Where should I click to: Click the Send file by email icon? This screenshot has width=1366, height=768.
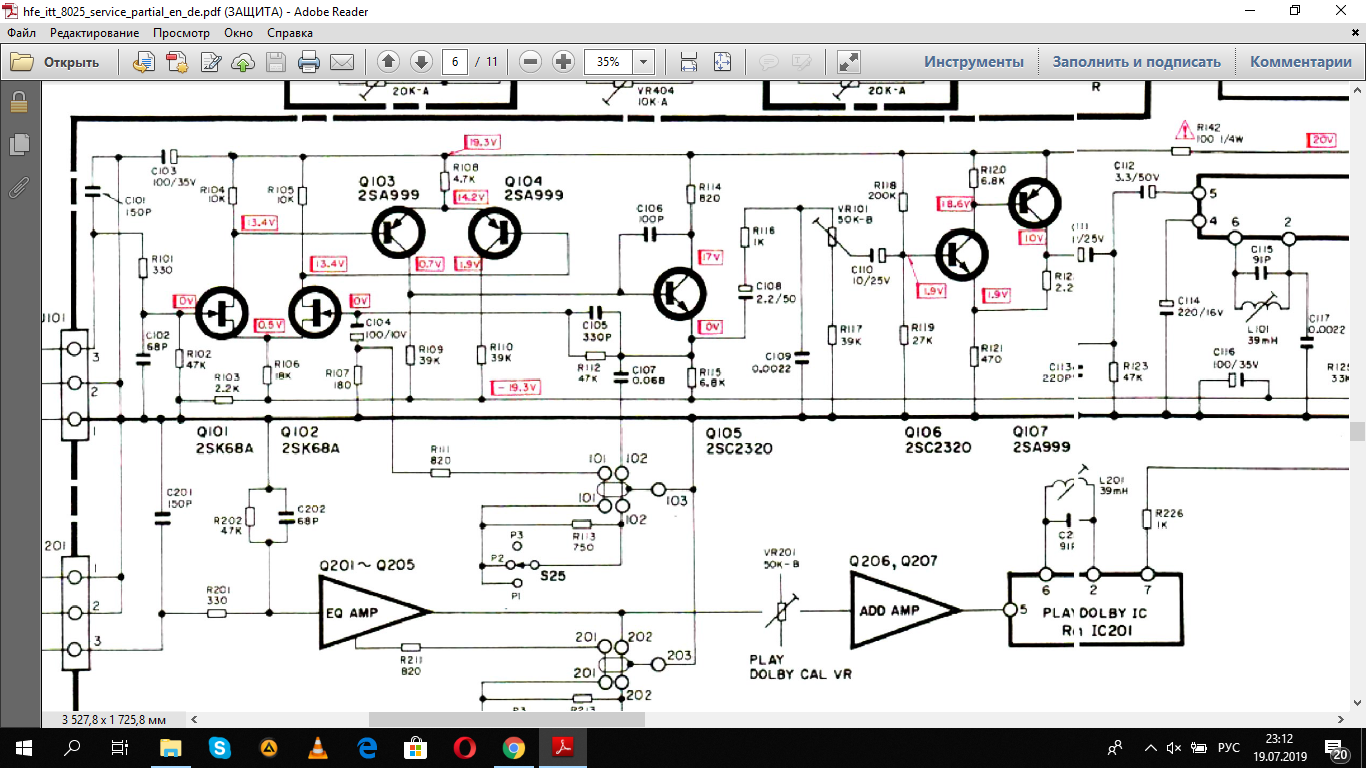(x=342, y=62)
